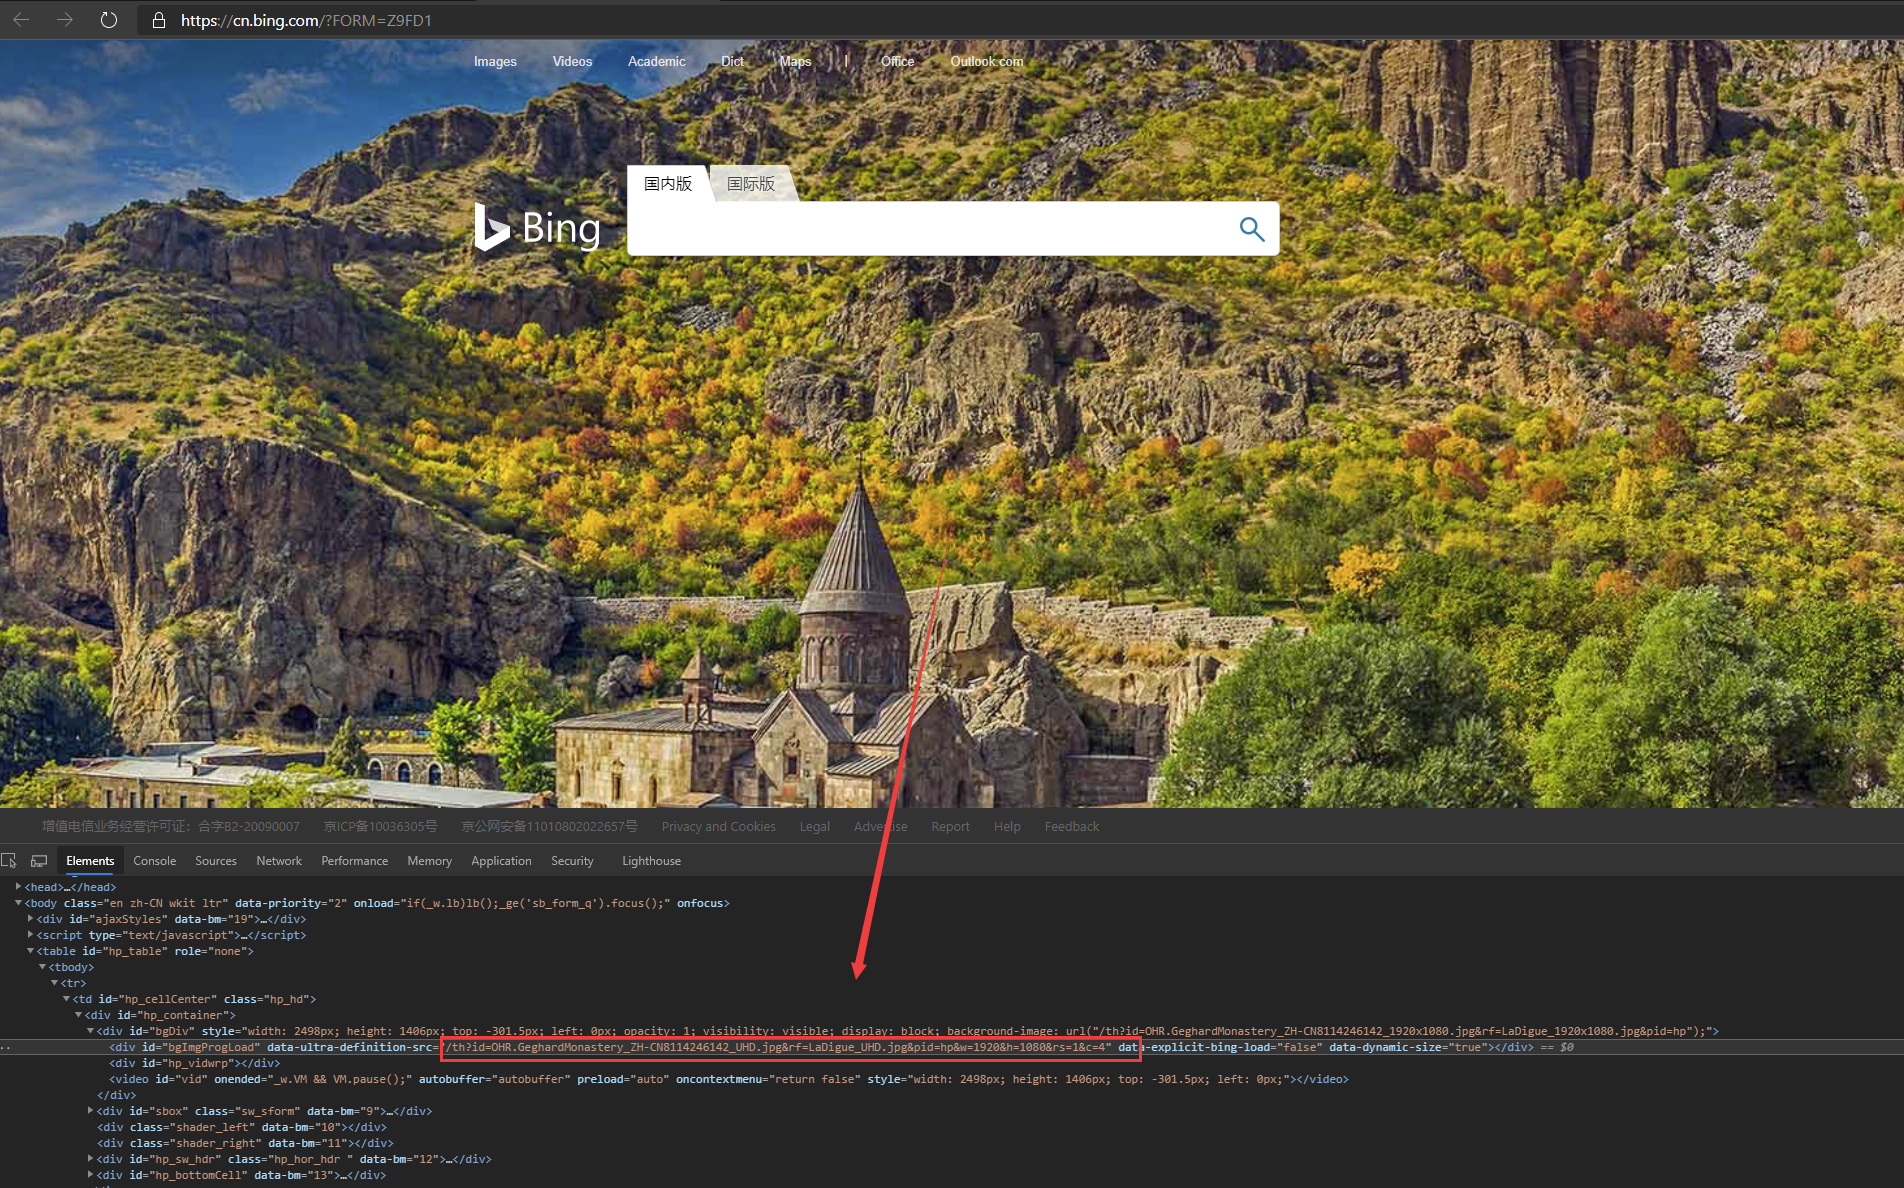Collapse the hp_container div node
Viewport: 1904px width, 1188px height.
click(78, 1015)
